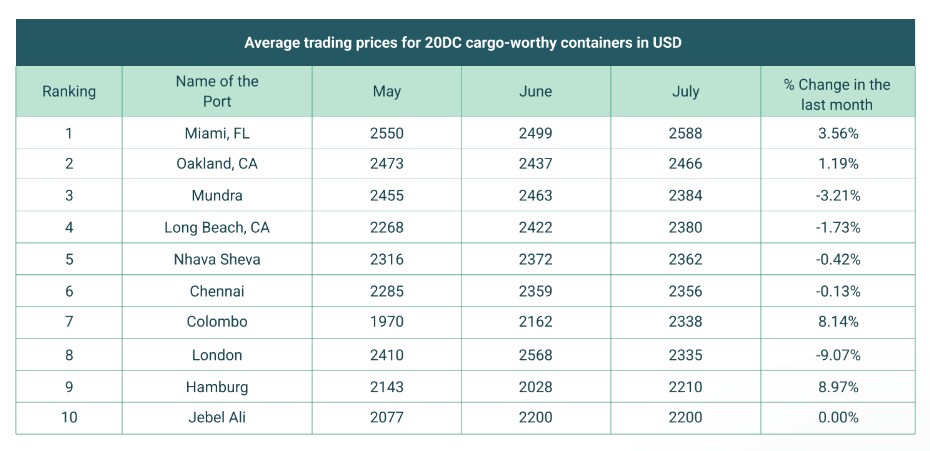
Task: Select the Nhava Sheva row name
Action: (x=217, y=259)
